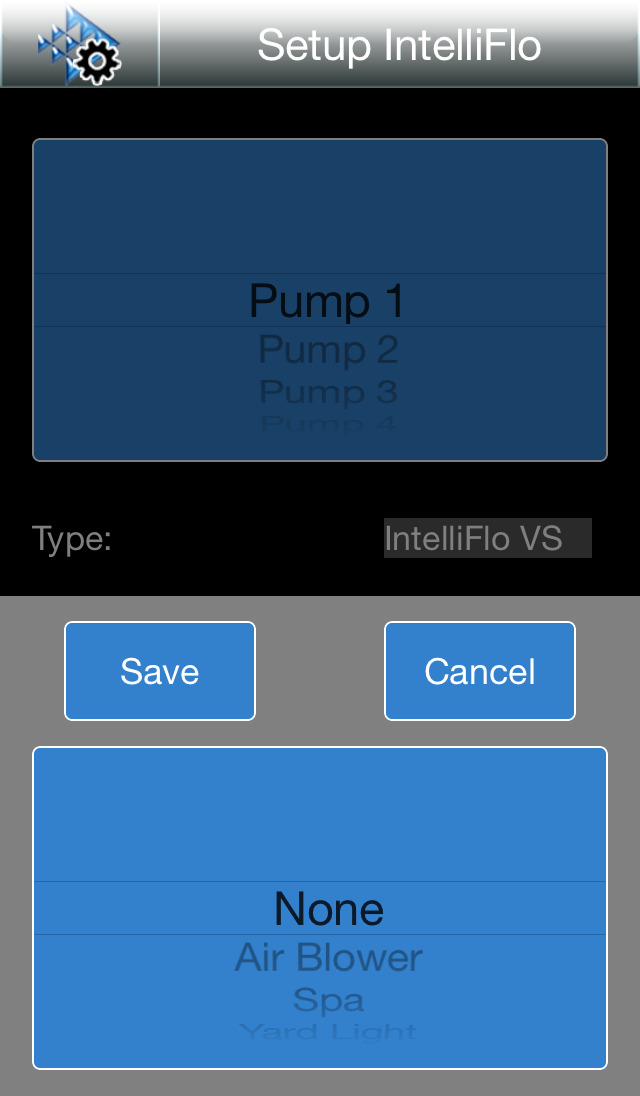Open the IntelliFlo VS type field
The width and height of the screenshot is (640, 1096).
tap(487, 538)
